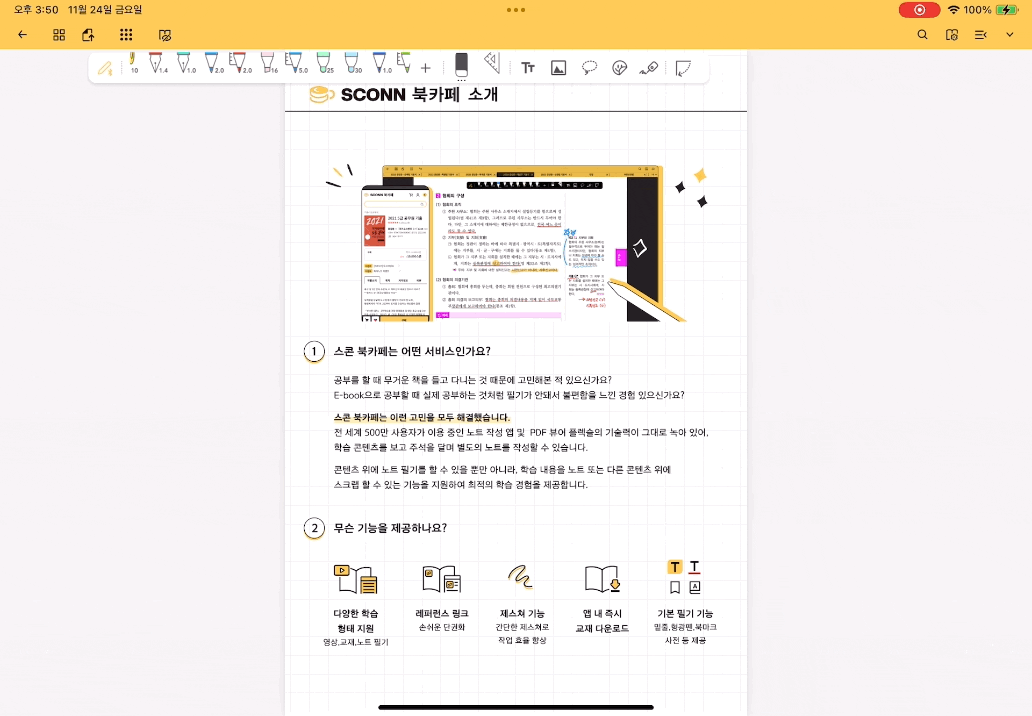Select the light blue highlighter size 30
The image size is (1032, 716).
[352, 63]
